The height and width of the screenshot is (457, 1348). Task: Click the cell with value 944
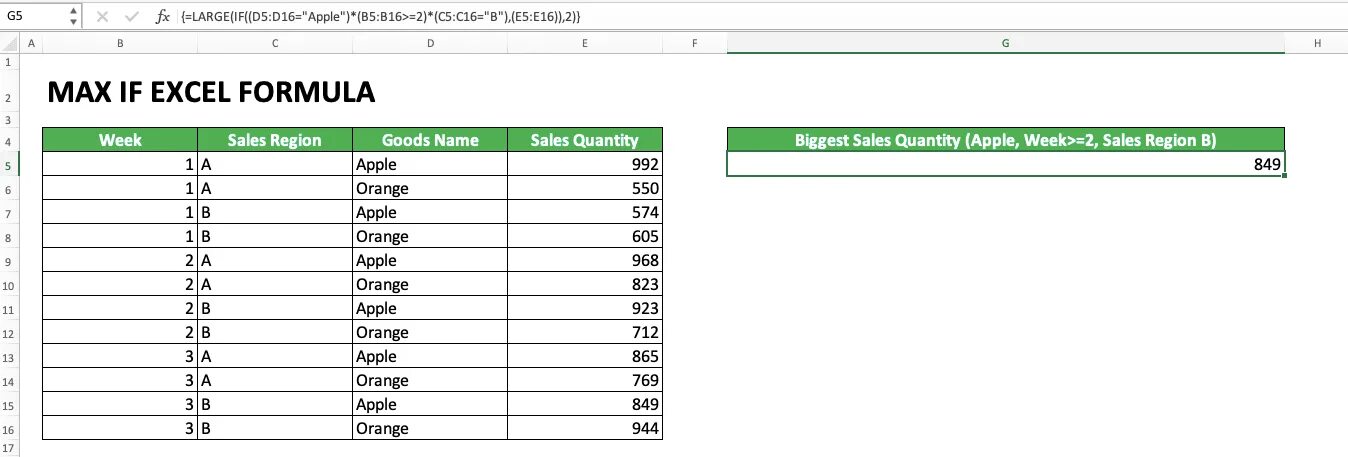click(584, 429)
